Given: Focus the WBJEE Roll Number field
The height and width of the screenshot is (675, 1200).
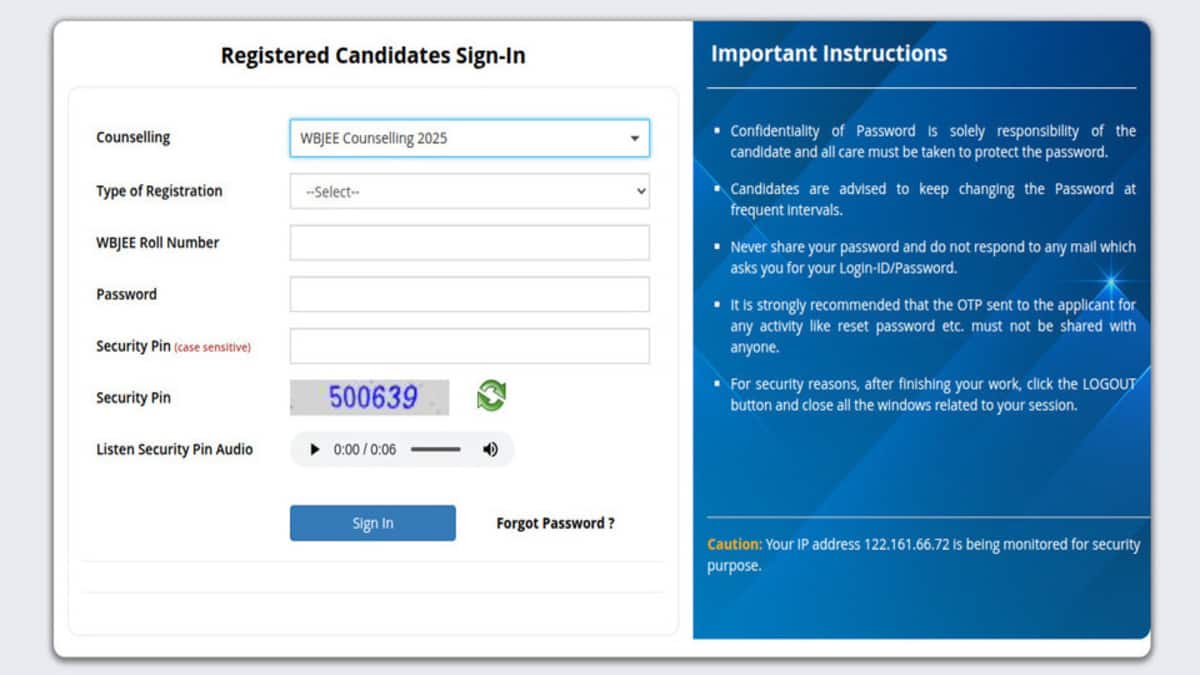Looking at the screenshot, I should pos(469,243).
